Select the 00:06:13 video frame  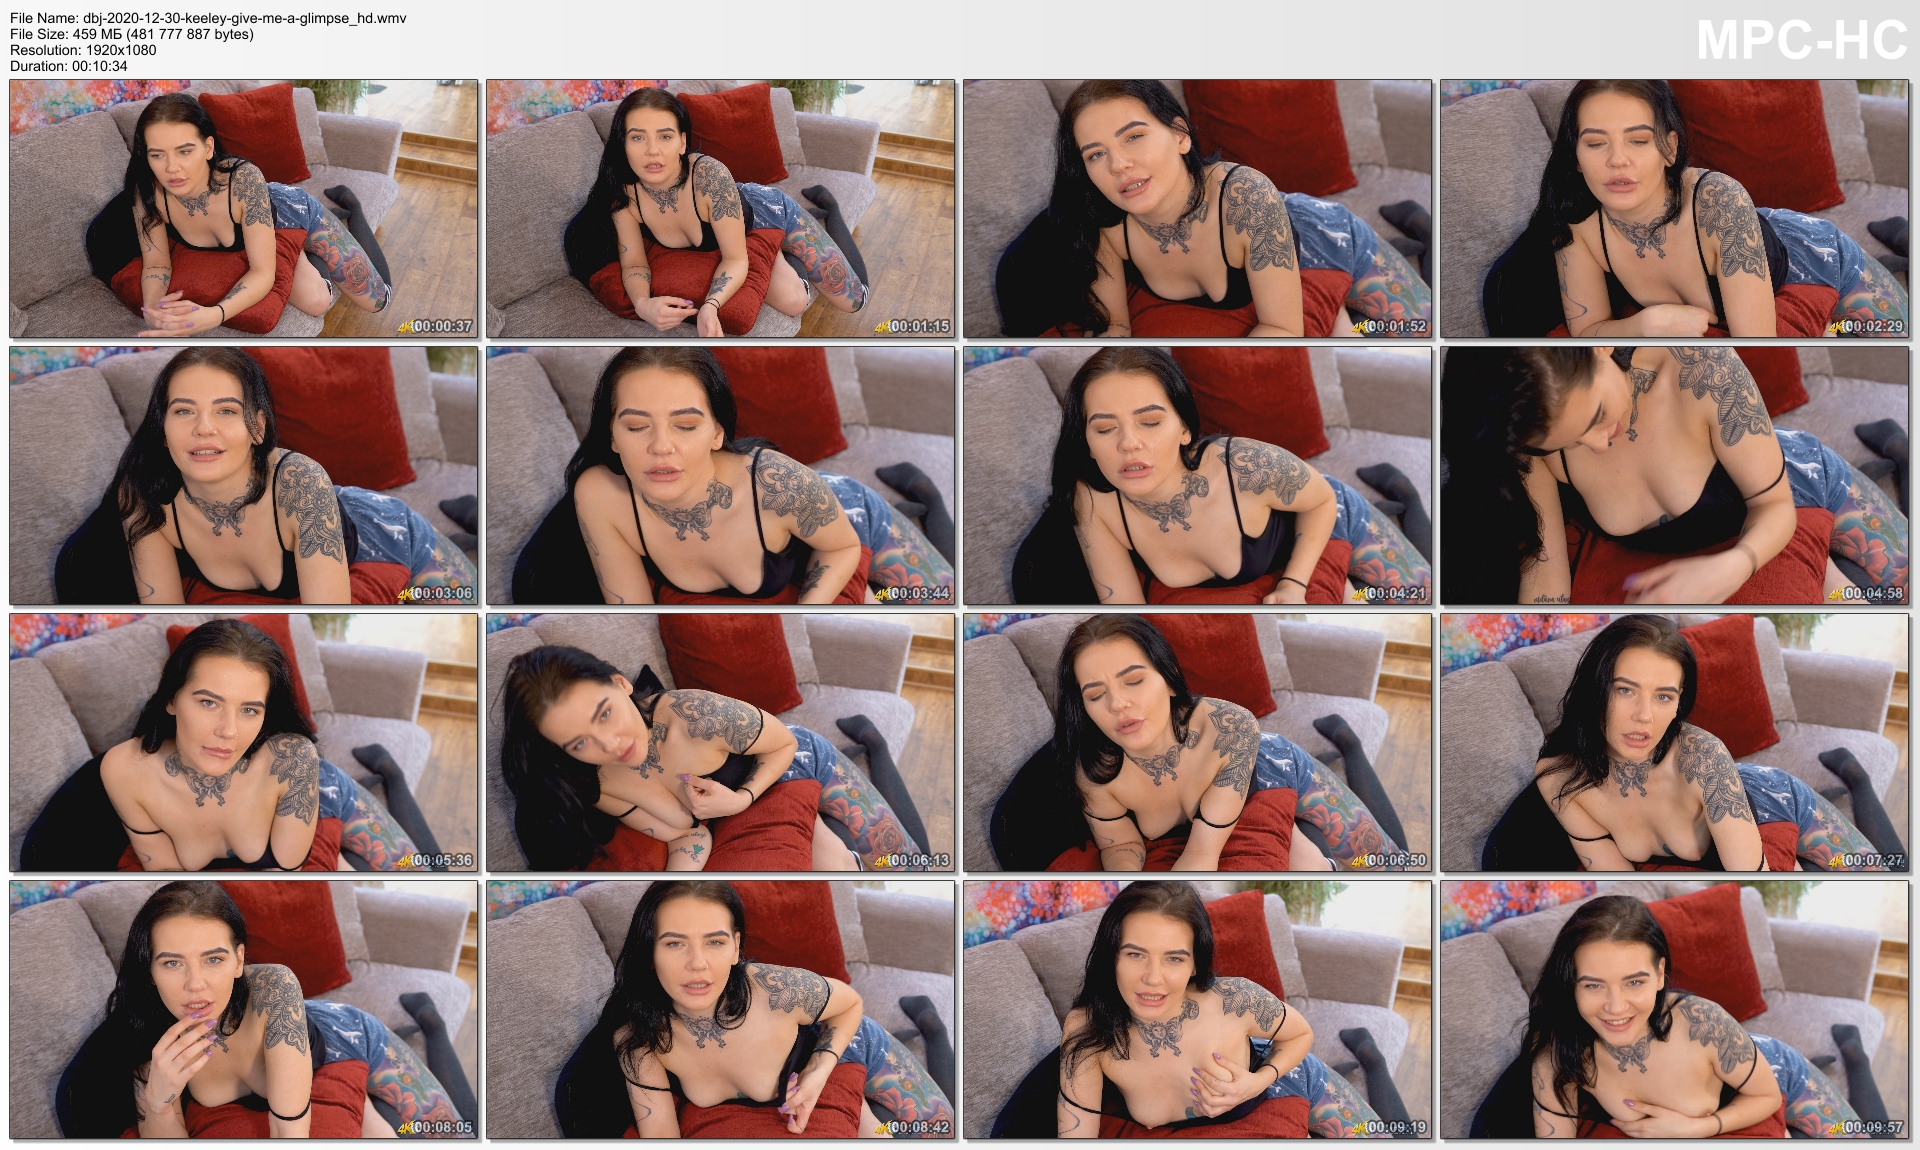pyautogui.click(x=720, y=742)
